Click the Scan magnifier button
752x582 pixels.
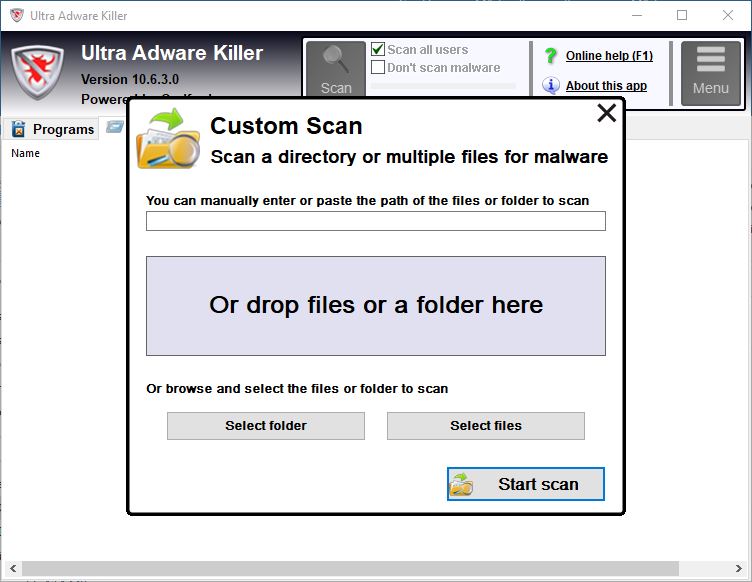coord(336,69)
